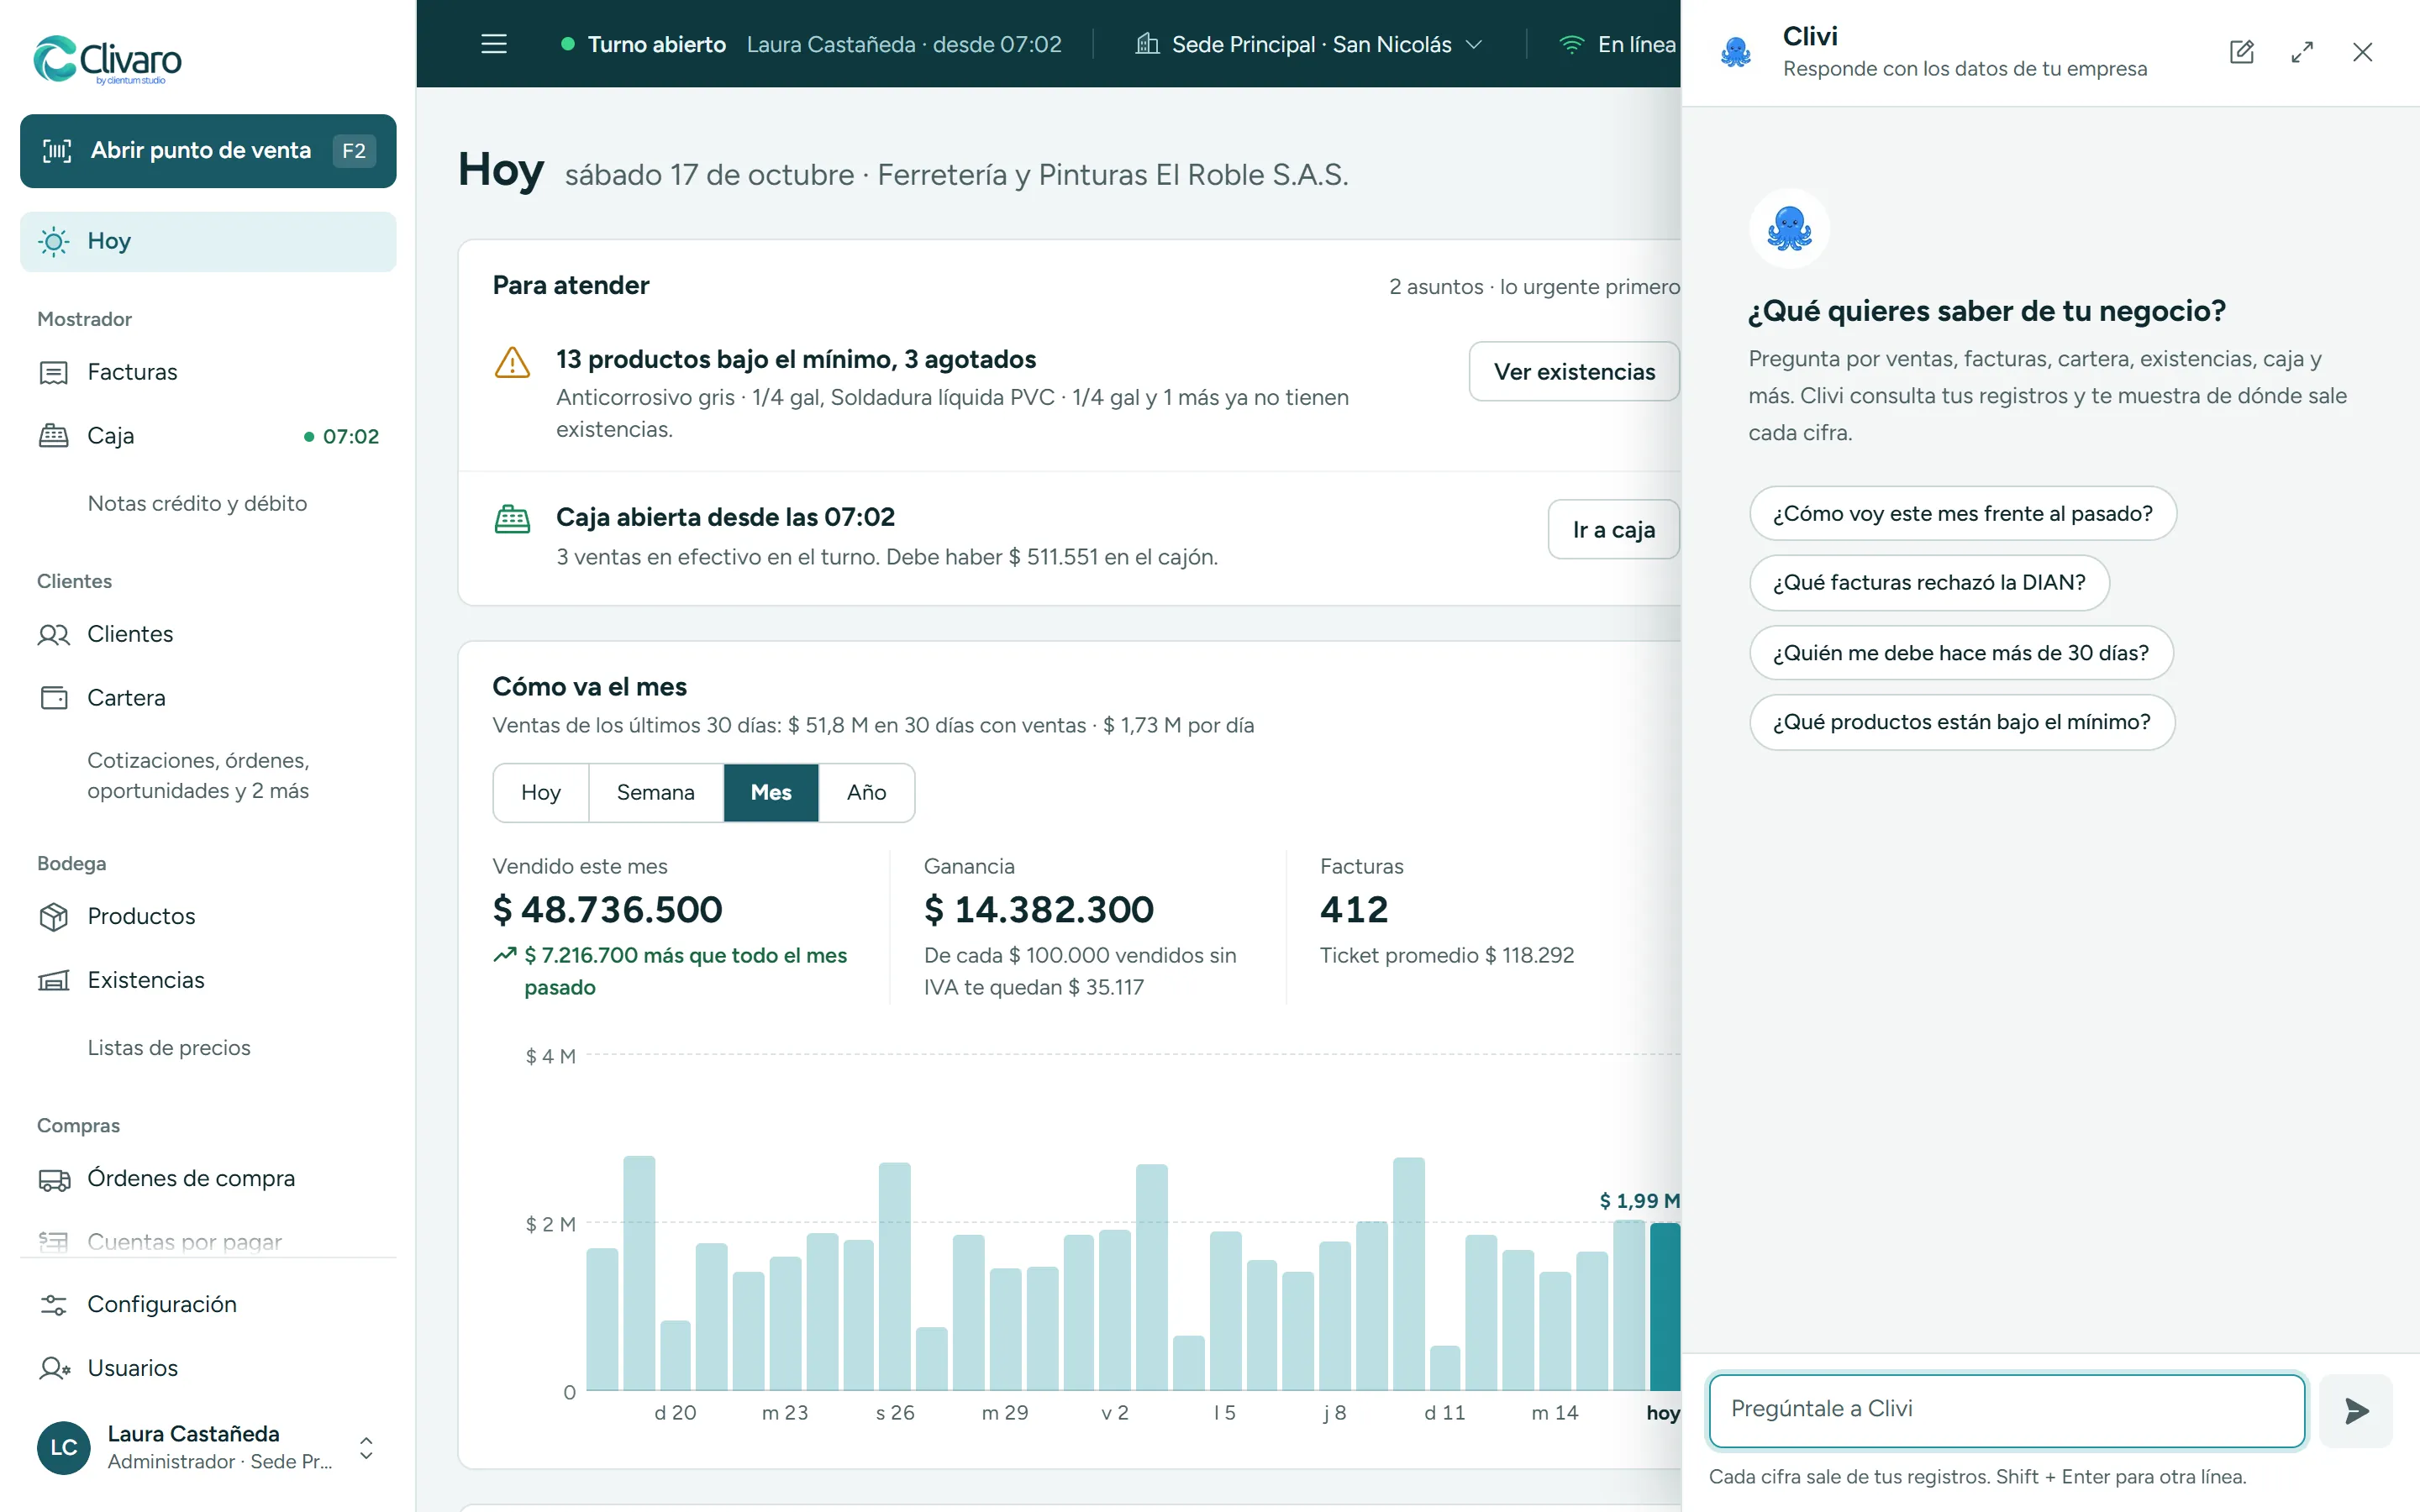2420x1512 pixels.
Task: Click Abrir punto de venta button
Action: point(208,151)
